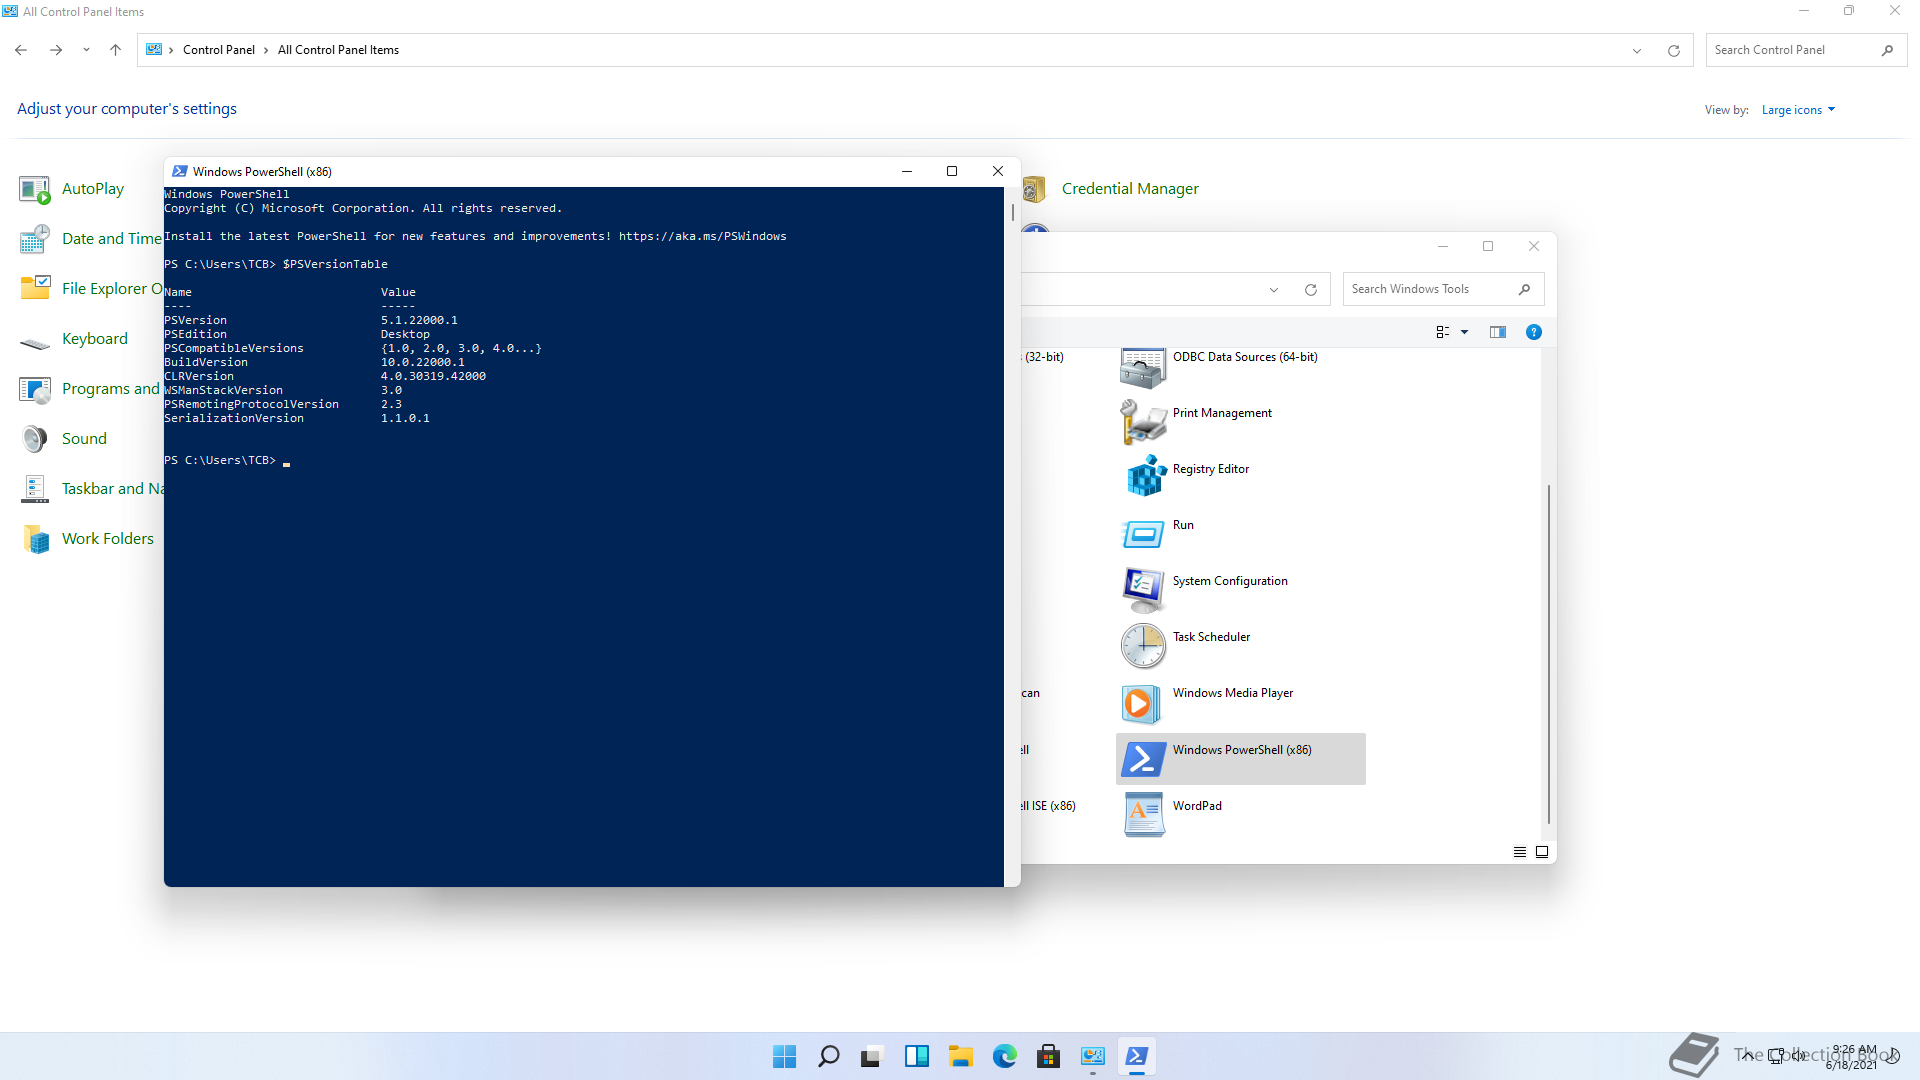Switch to Control Panel taskbar icon
Viewport: 1920px width, 1080px height.
tap(1093, 1056)
